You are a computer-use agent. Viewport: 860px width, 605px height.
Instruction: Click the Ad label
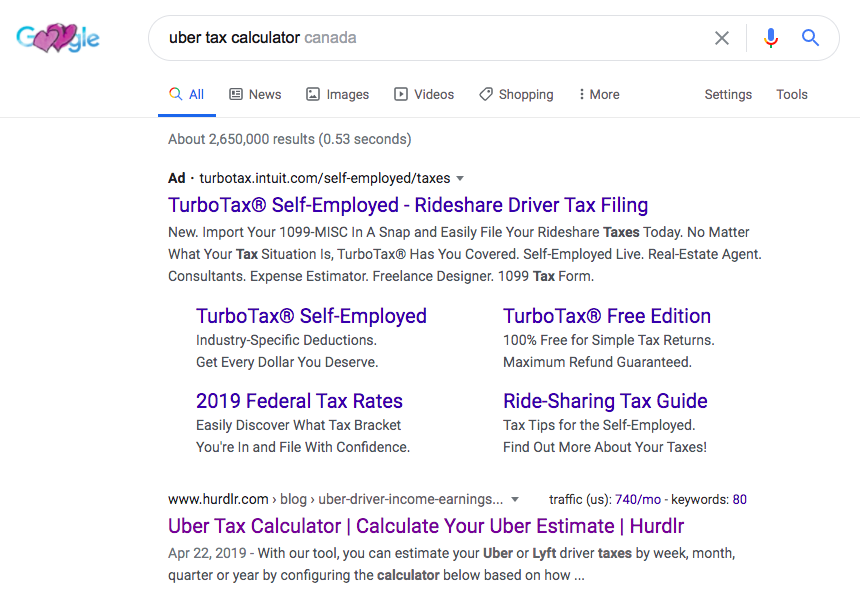click(x=177, y=178)
